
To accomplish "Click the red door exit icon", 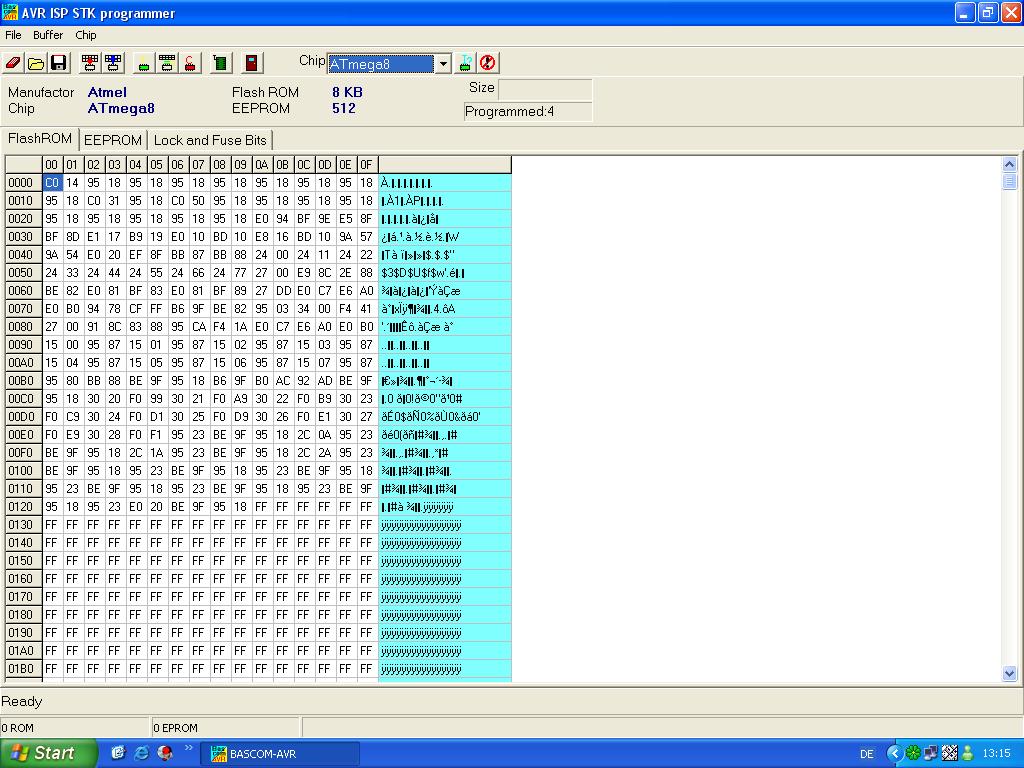I will (251, 63).
